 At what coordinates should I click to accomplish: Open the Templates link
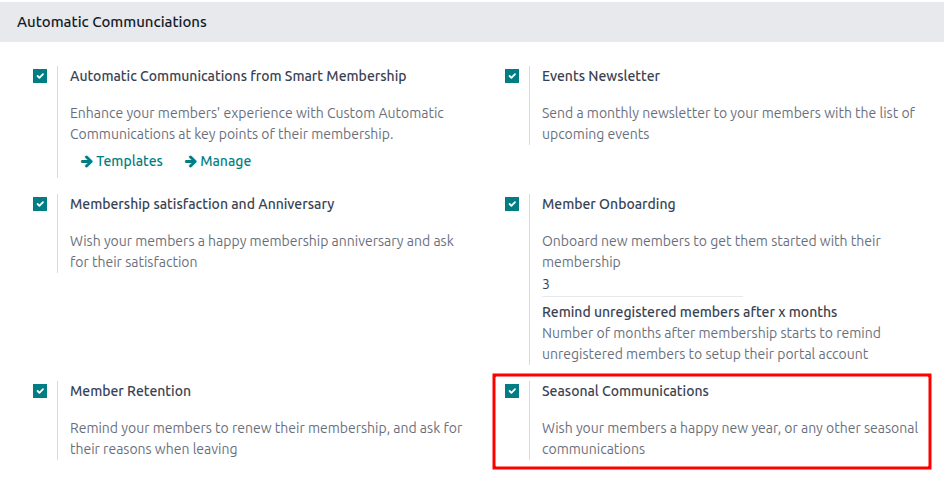(x=129, y=161)
